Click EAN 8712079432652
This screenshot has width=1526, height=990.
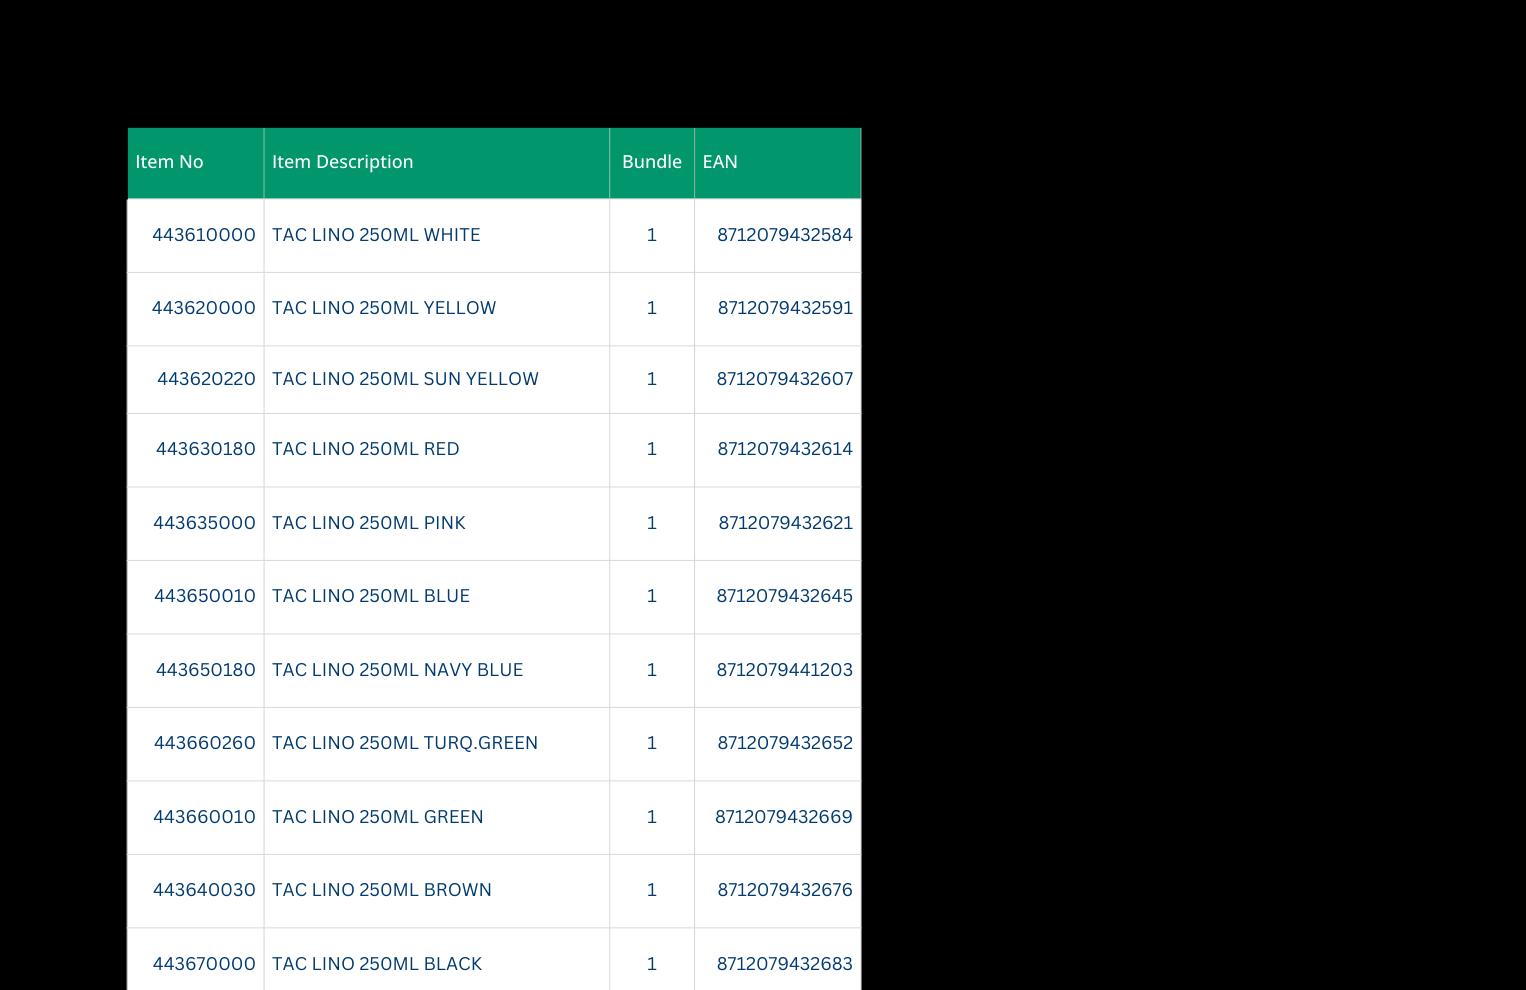click(785, 743)
